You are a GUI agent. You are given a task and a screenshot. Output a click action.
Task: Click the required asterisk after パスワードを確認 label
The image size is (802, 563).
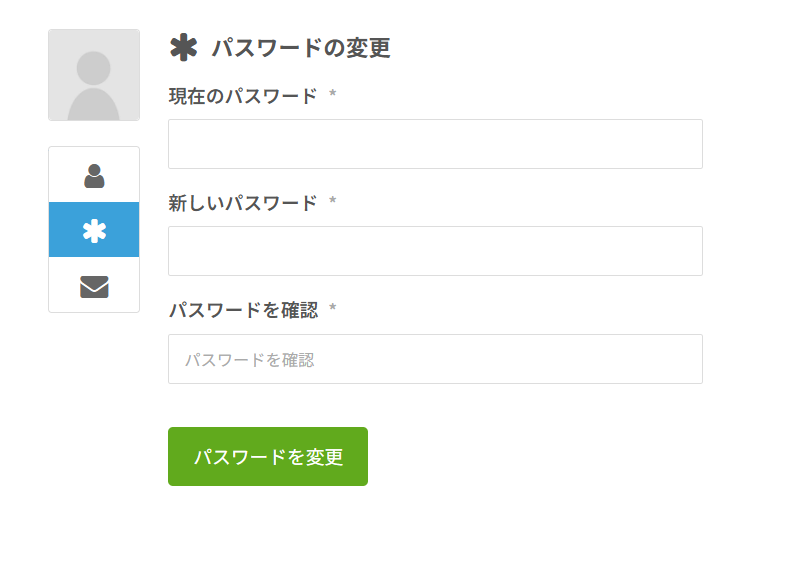pos(332,310)
